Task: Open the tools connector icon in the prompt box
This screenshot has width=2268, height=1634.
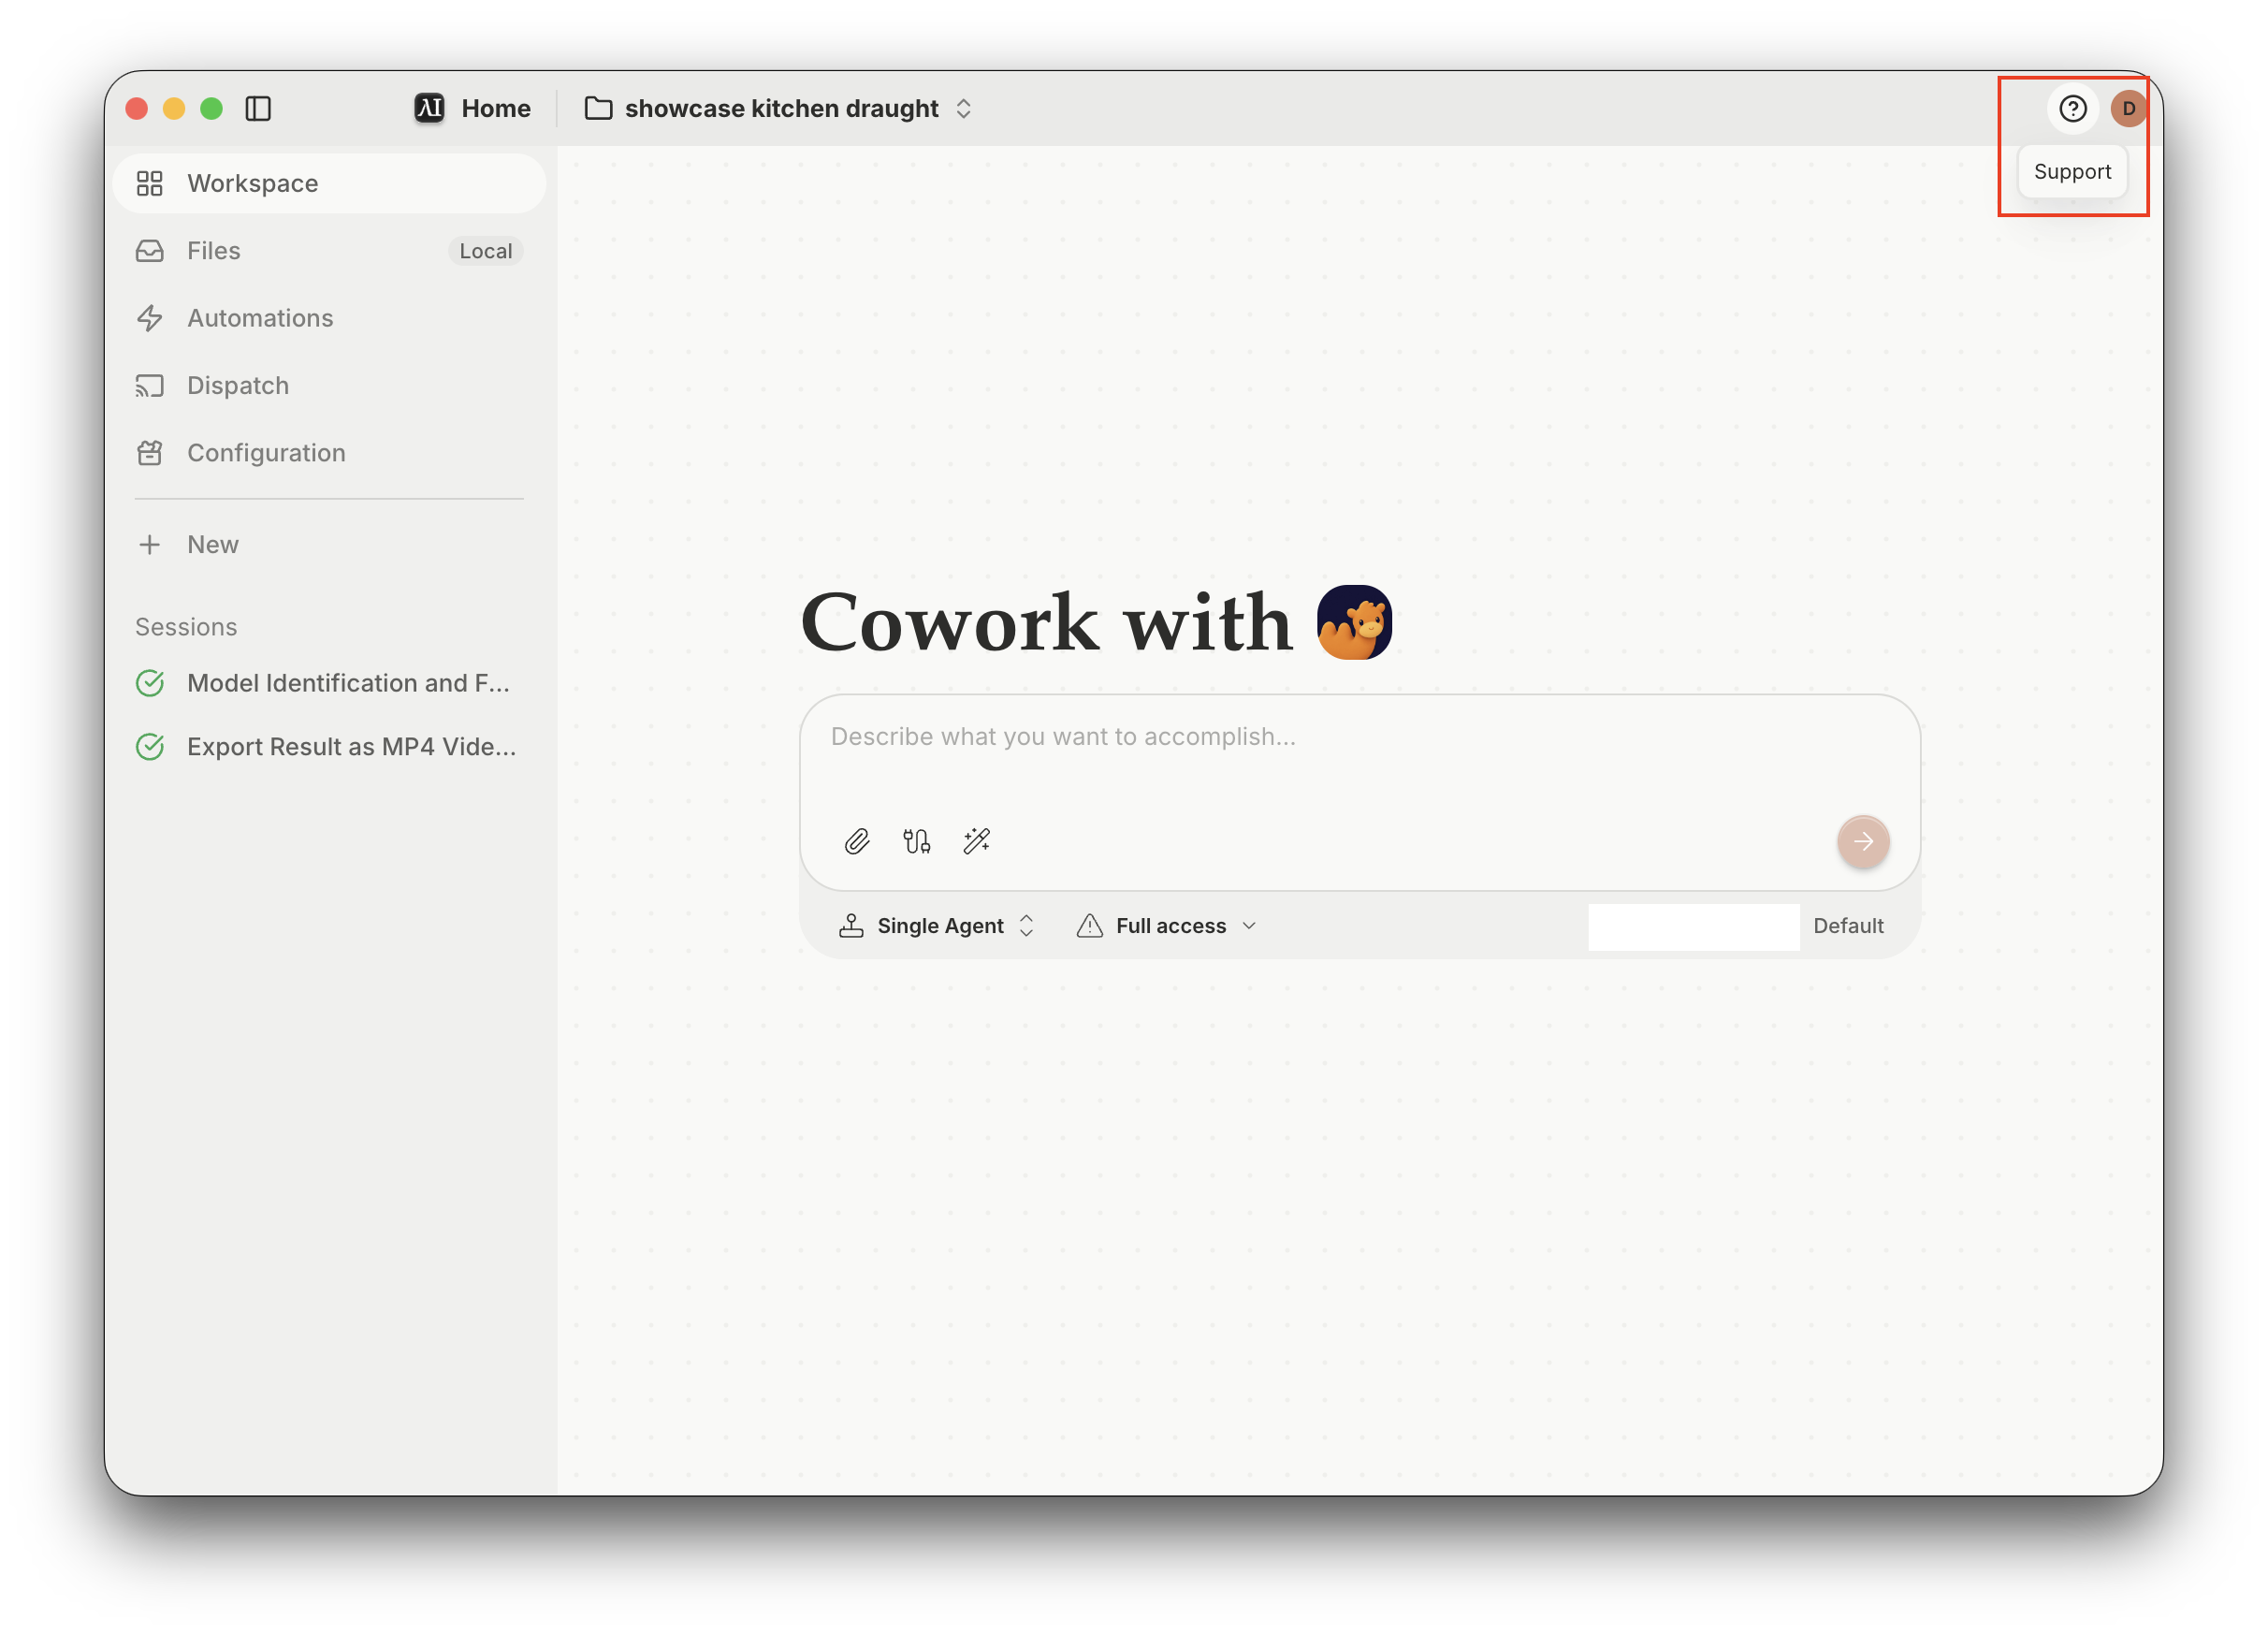Action: click(x=916, y=841)
